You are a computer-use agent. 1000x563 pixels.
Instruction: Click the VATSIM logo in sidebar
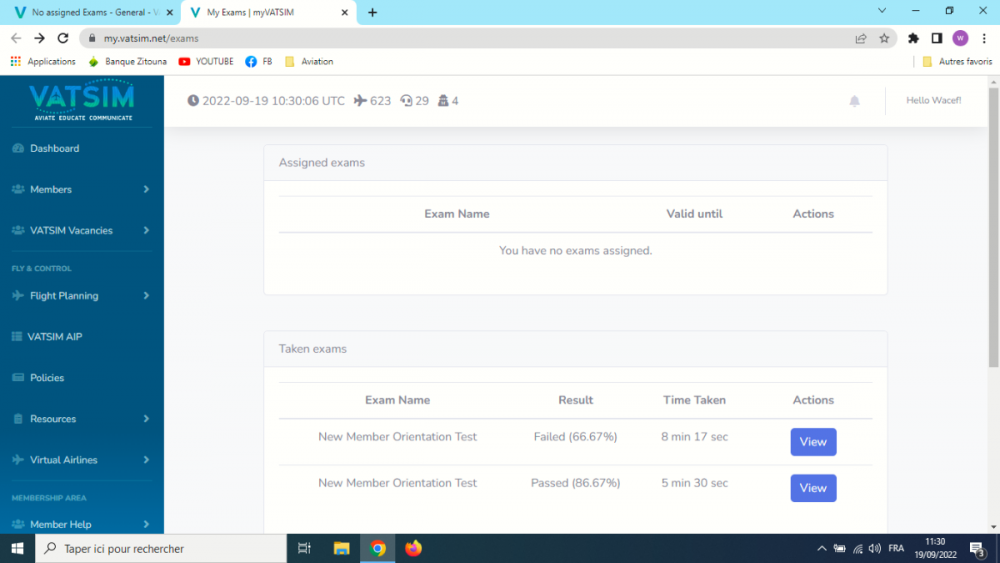(81, 100)
